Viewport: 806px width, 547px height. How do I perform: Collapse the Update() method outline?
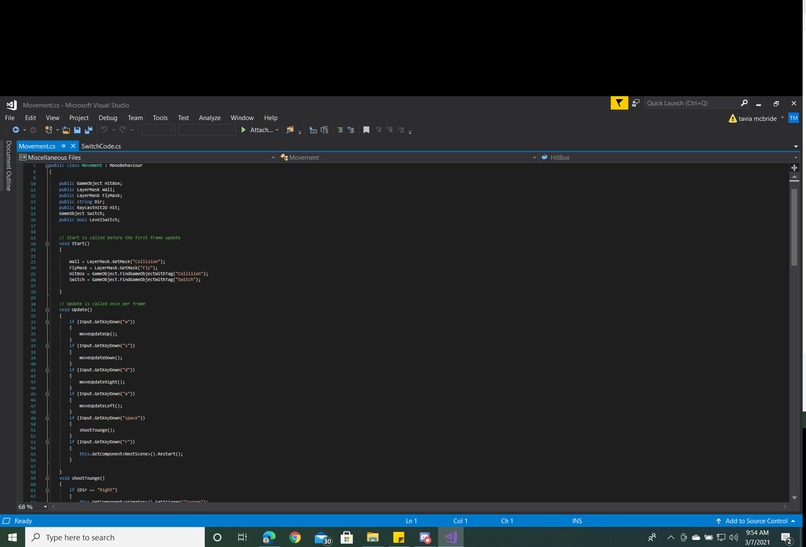point(47,309)
